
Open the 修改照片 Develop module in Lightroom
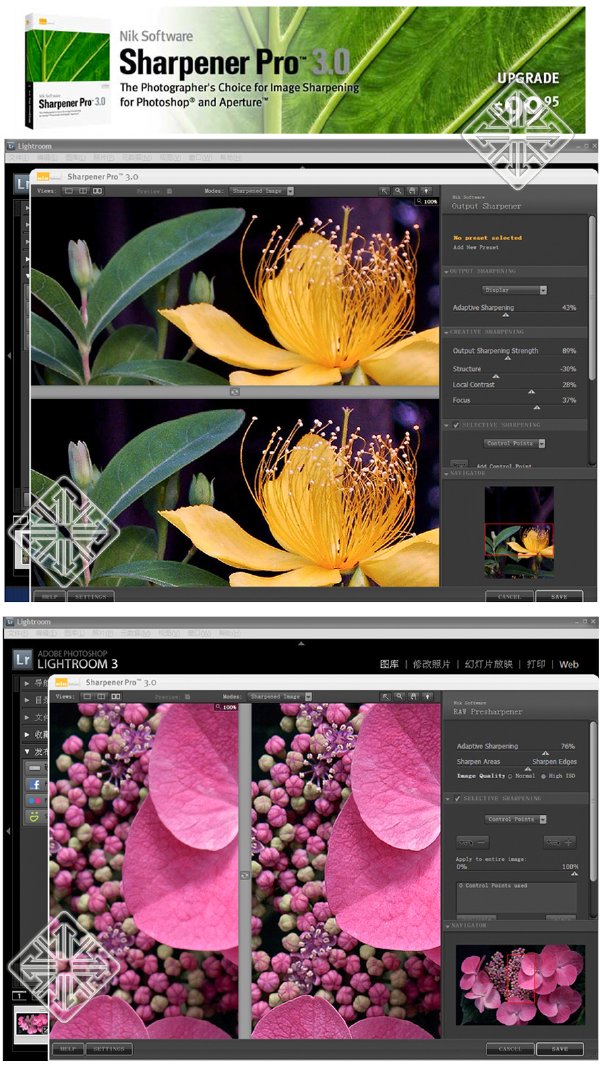(x=431, y=665)
